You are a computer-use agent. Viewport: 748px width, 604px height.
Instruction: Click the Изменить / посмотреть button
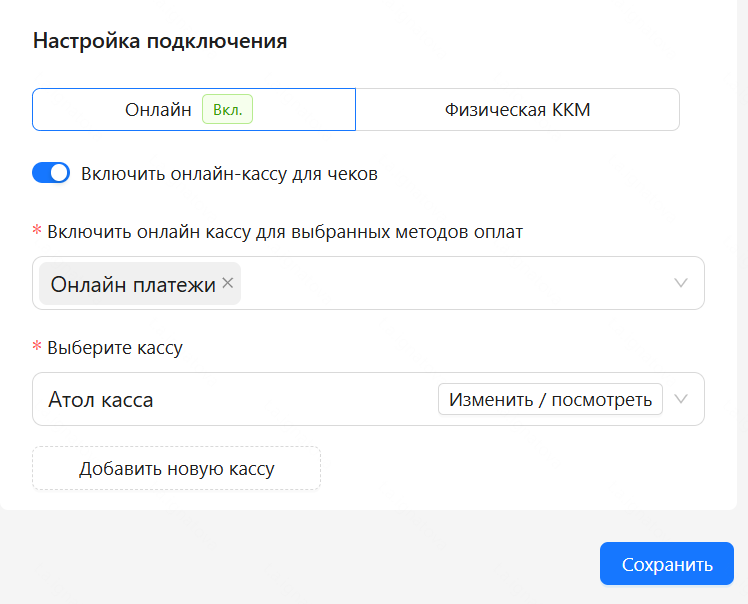point(550,399)
